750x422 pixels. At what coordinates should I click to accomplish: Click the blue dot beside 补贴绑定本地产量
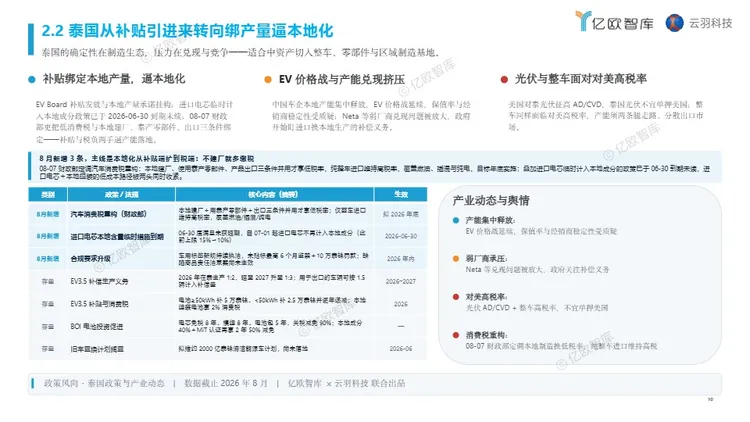coord(32,79)
